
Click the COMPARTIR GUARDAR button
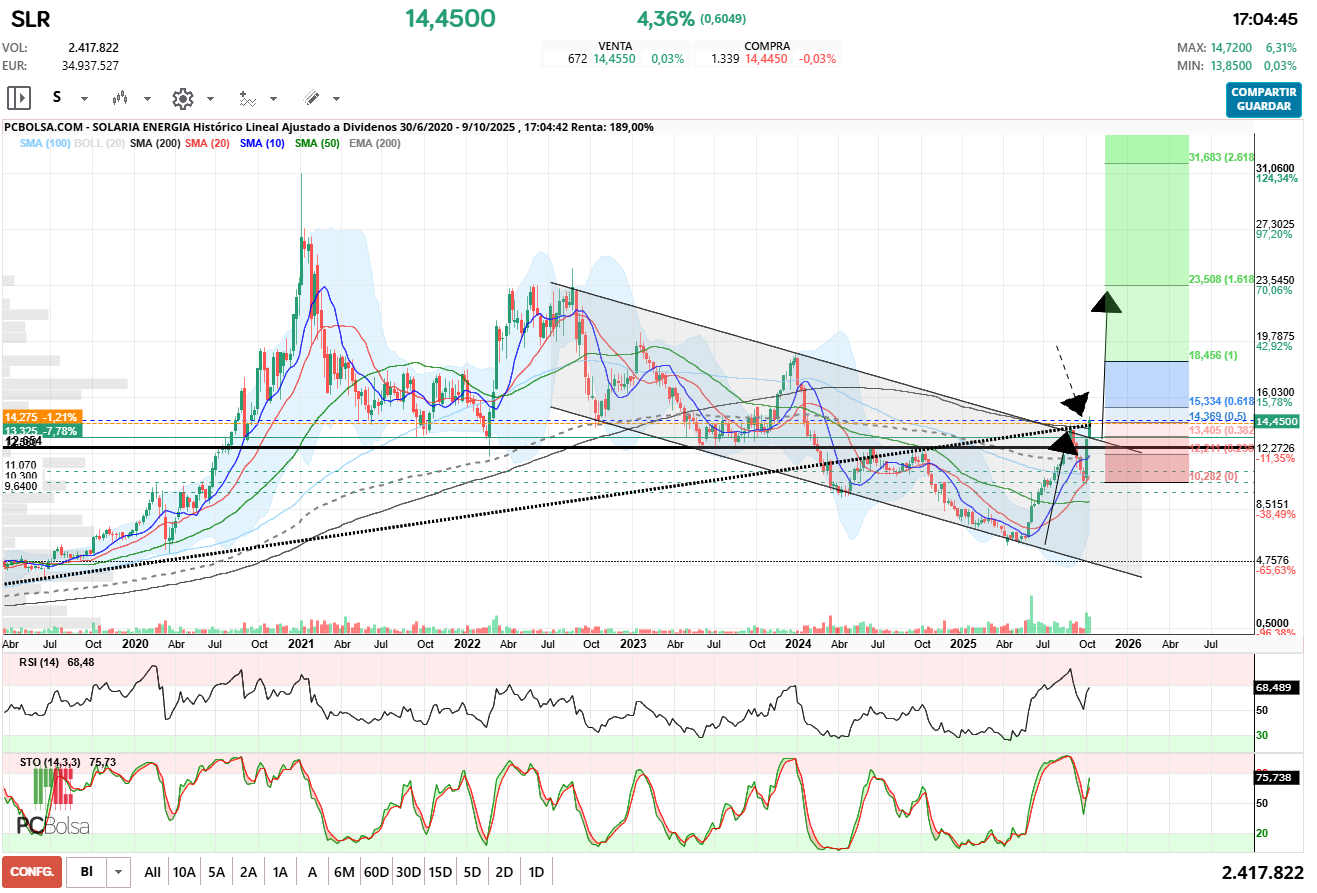click(x=1264, y=99)
